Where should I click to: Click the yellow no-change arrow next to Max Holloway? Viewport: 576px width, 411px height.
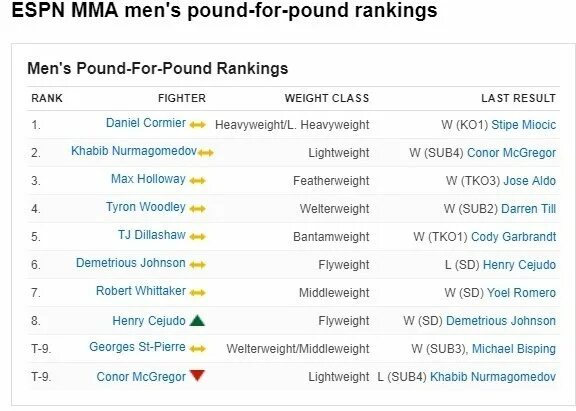[197, 181]
